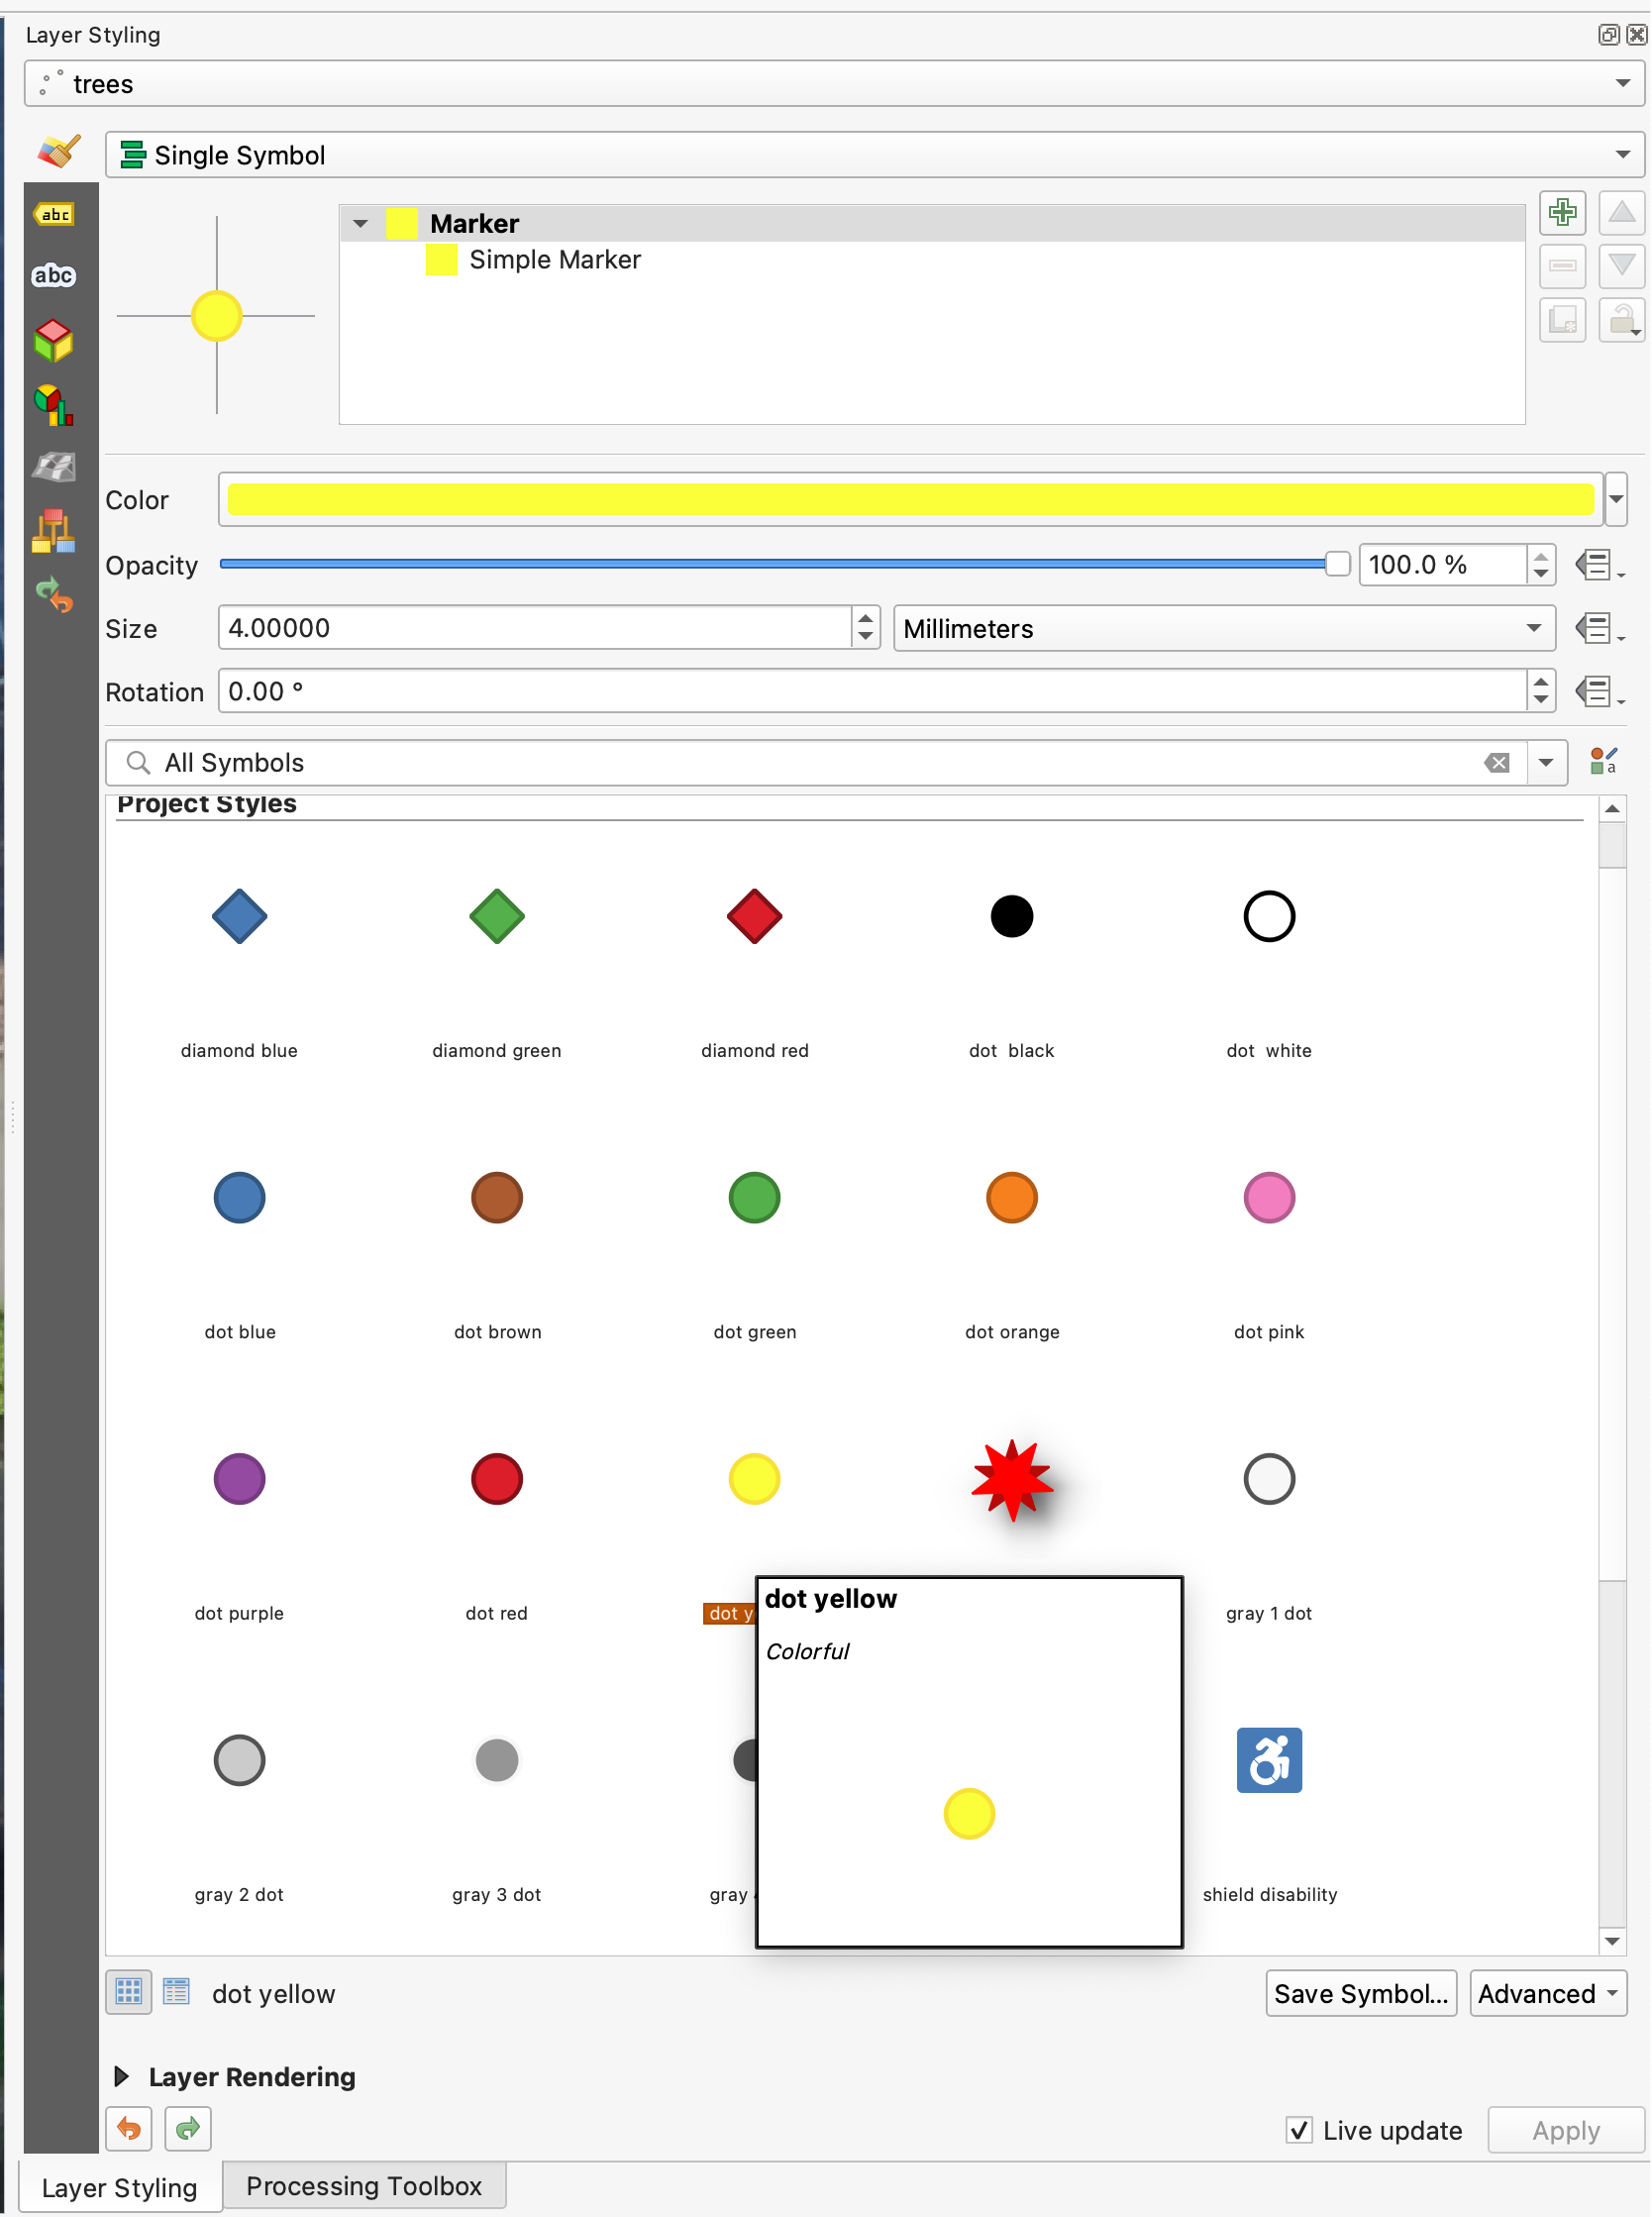The height and width of the screenshot is (2217, 1652).
Task: Switch to list view of symbols
Action: point(177,1993)
